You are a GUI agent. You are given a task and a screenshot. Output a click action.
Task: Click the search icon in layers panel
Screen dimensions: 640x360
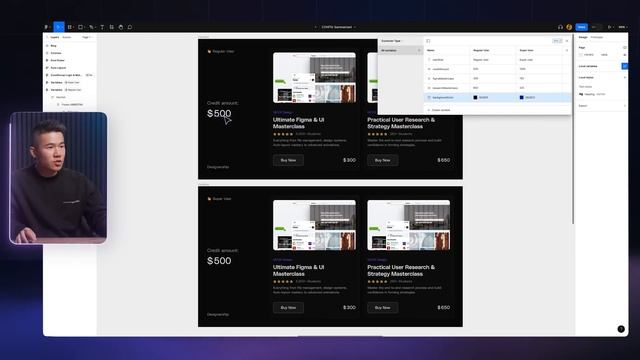(47, 37)
